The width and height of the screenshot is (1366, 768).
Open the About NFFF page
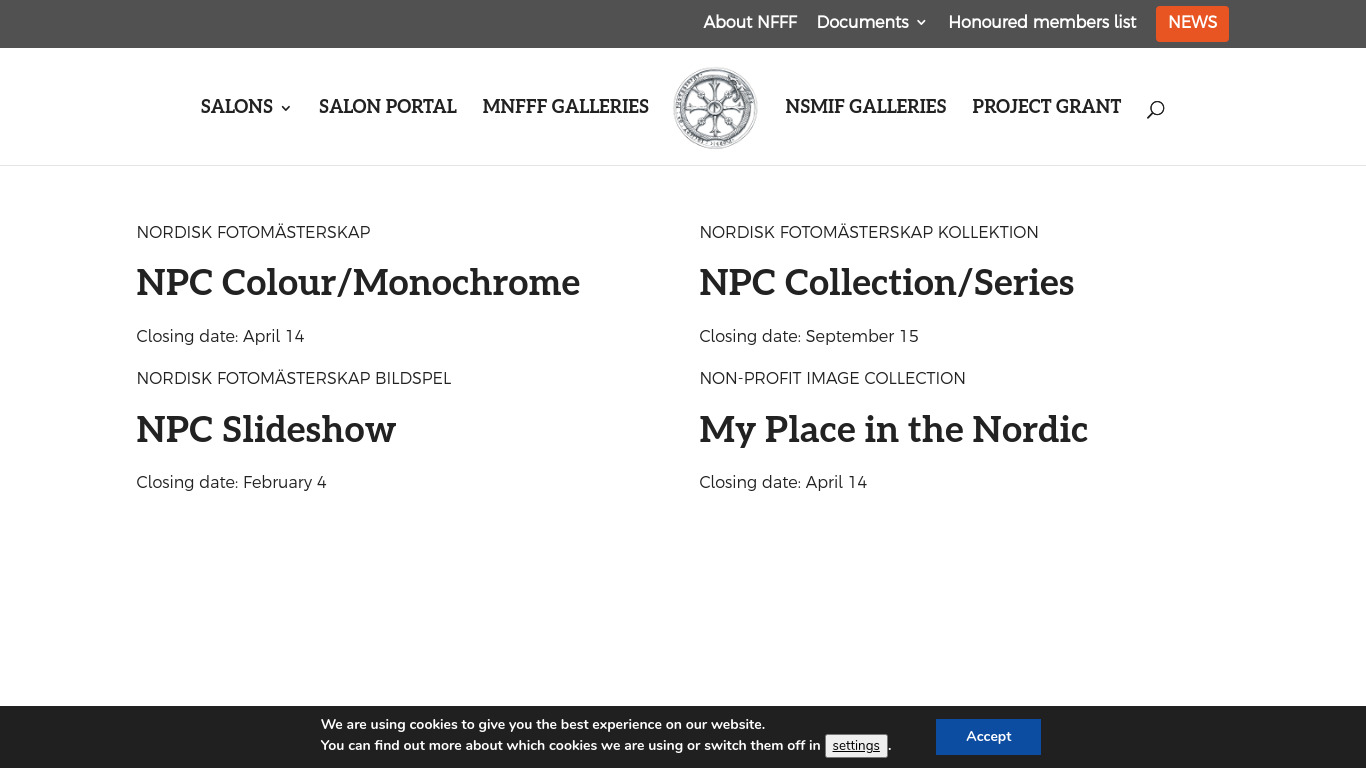click(750, 22)
